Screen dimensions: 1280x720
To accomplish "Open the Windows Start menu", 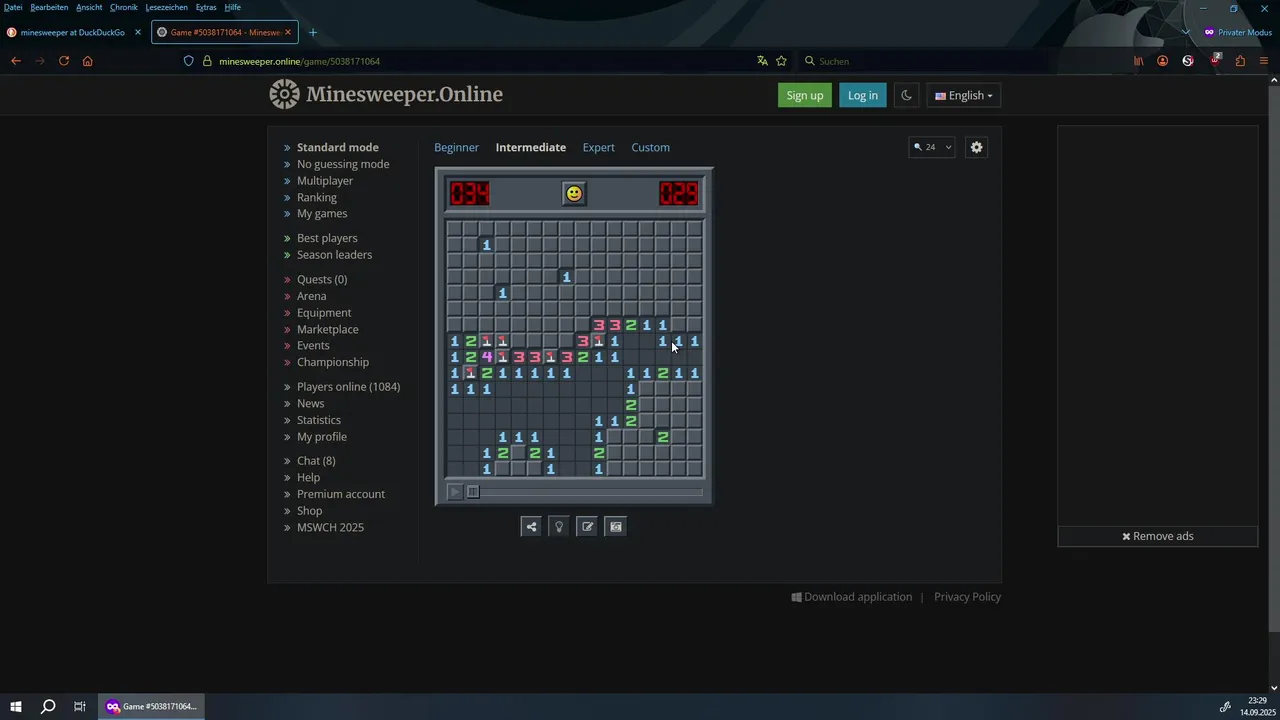I will tap(16, 706).
